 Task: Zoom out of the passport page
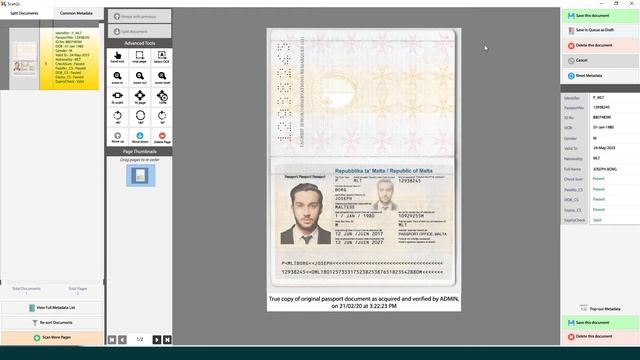140,77
